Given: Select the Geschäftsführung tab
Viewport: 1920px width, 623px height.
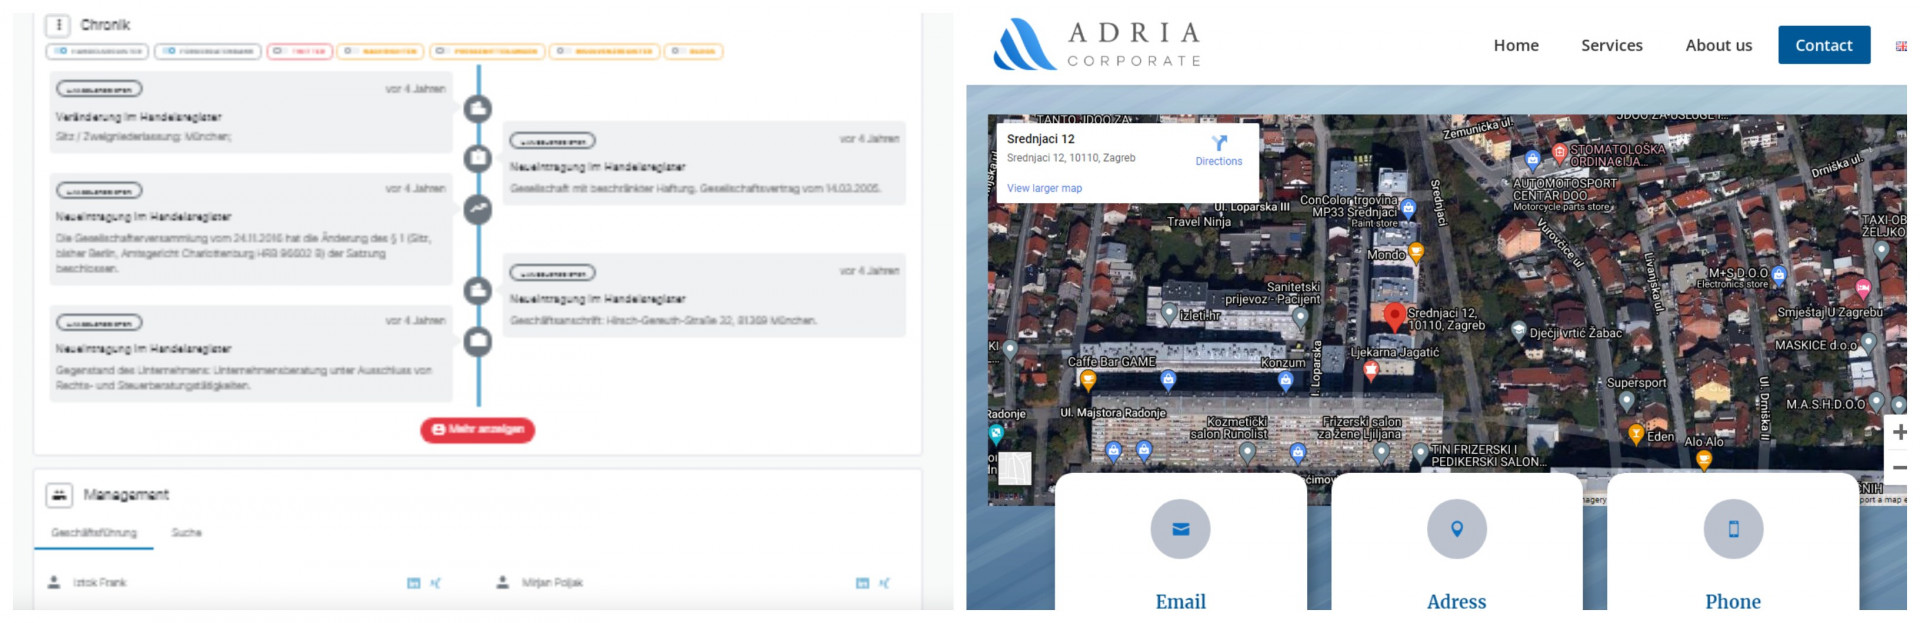Looking at the screenshot, I should (94, 533).
